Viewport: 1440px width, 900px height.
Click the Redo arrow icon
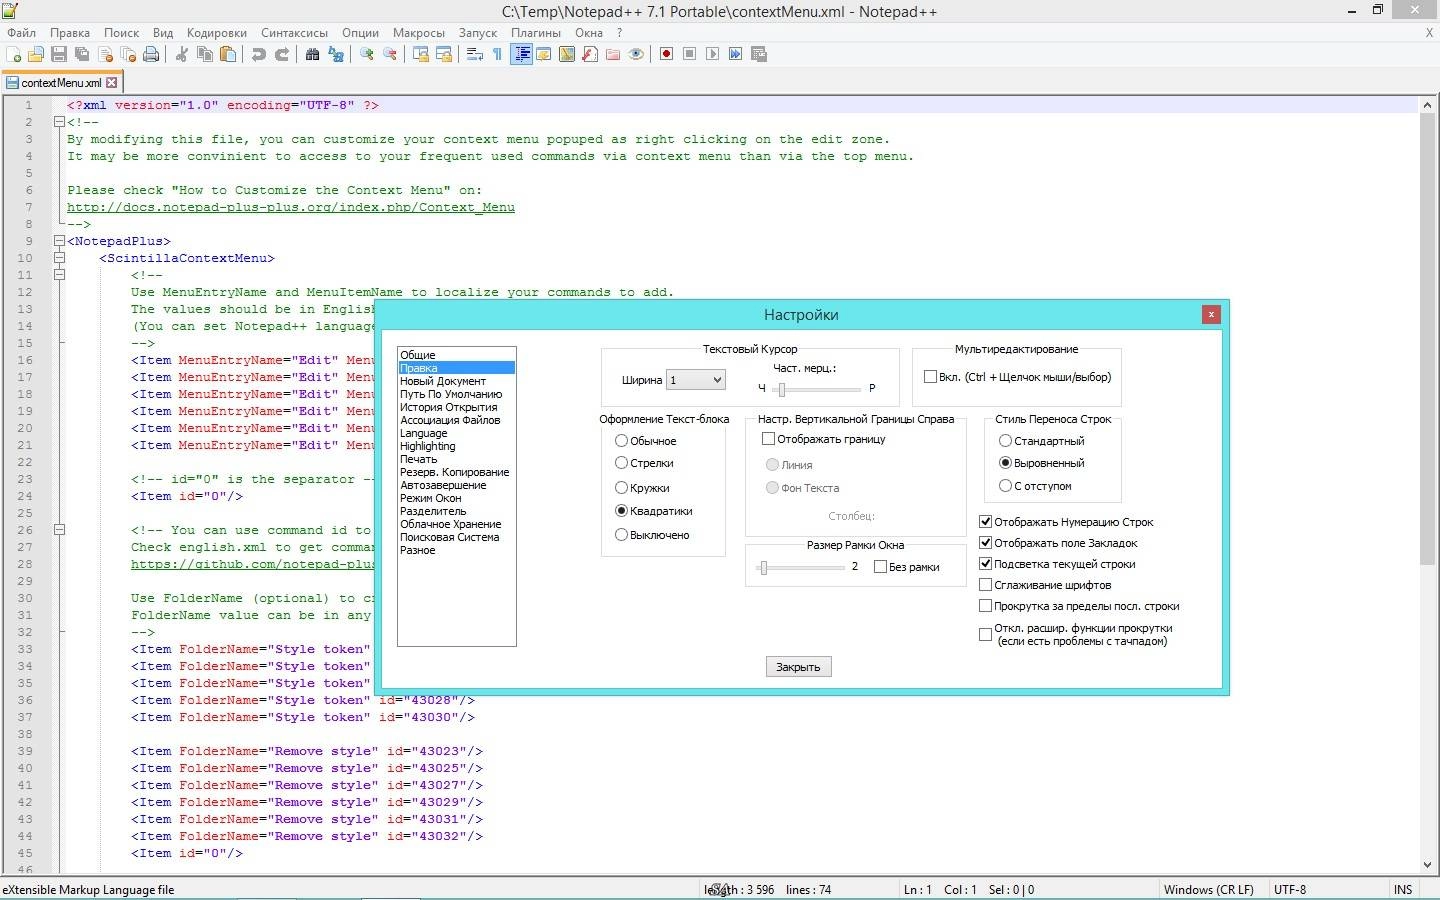pyautogui.click(x=282, y=54)
